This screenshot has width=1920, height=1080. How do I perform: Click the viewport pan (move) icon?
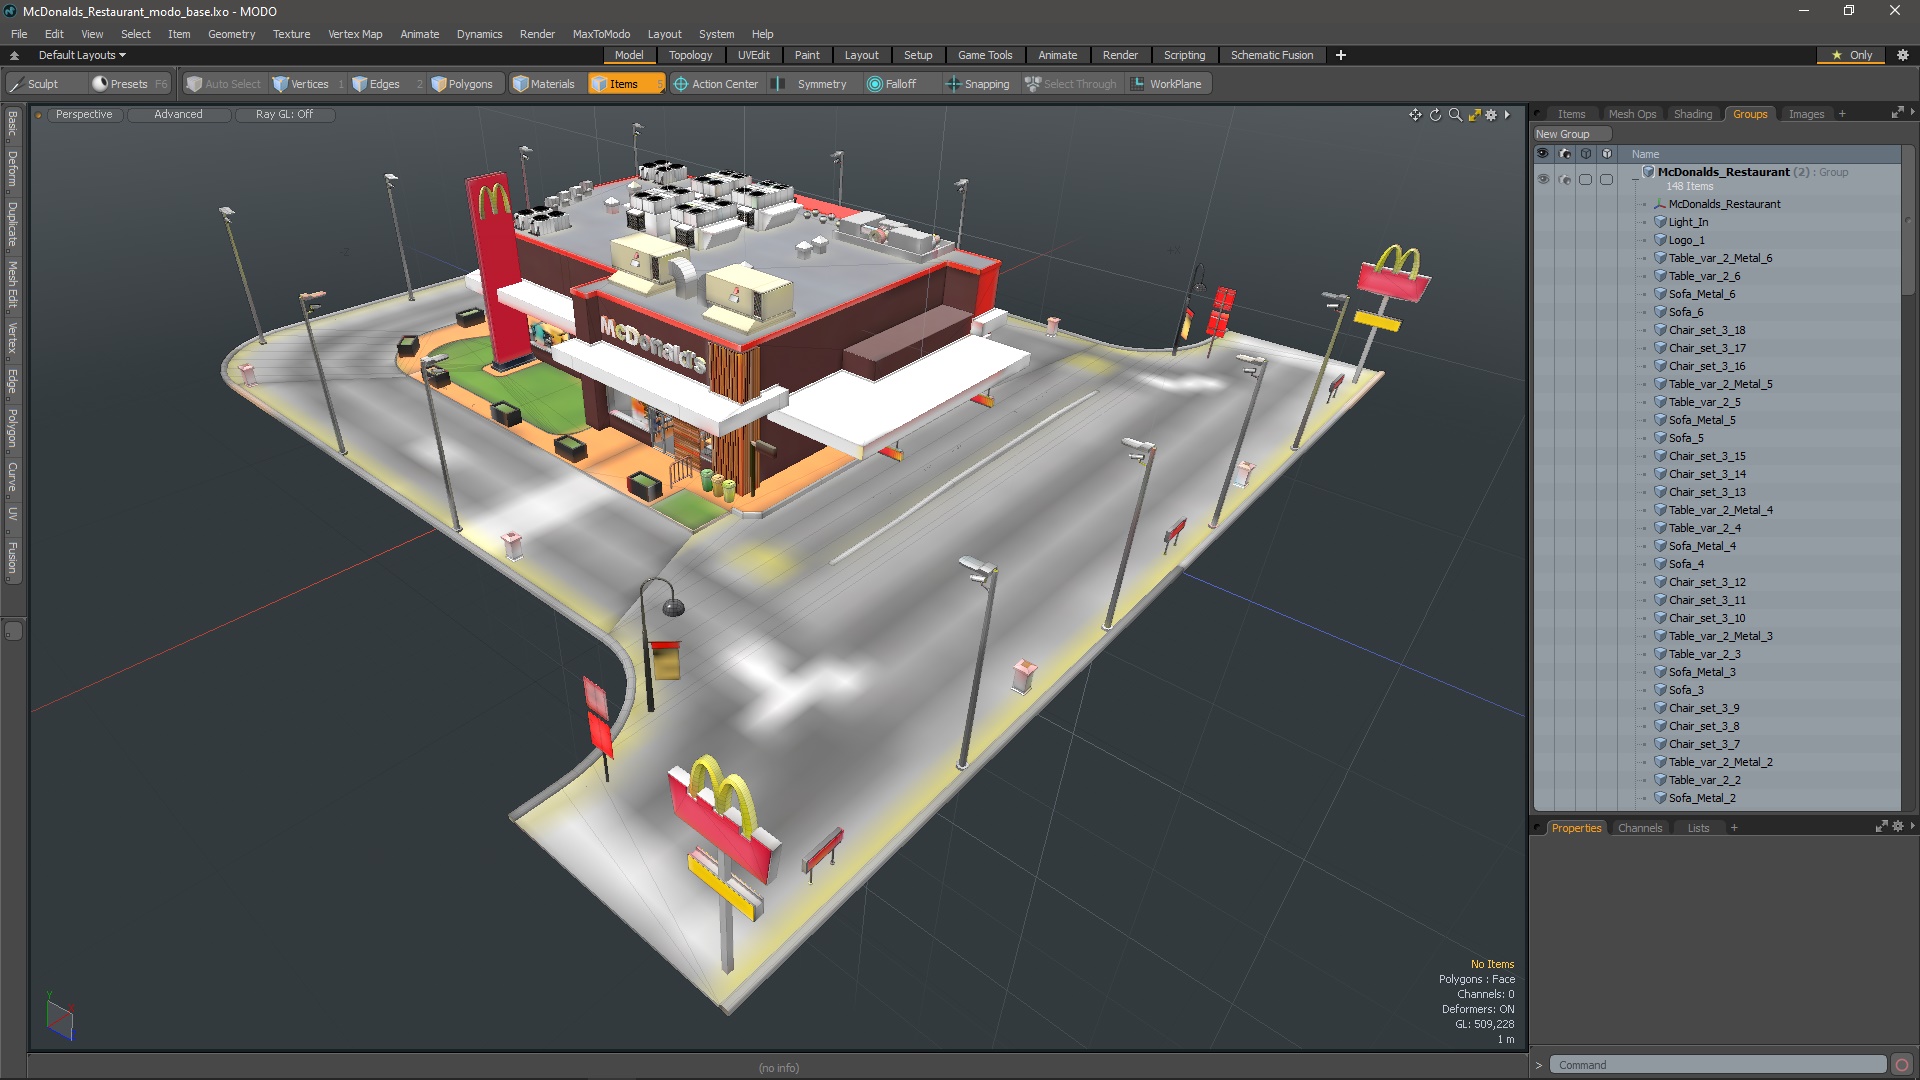coord(1415,115)
